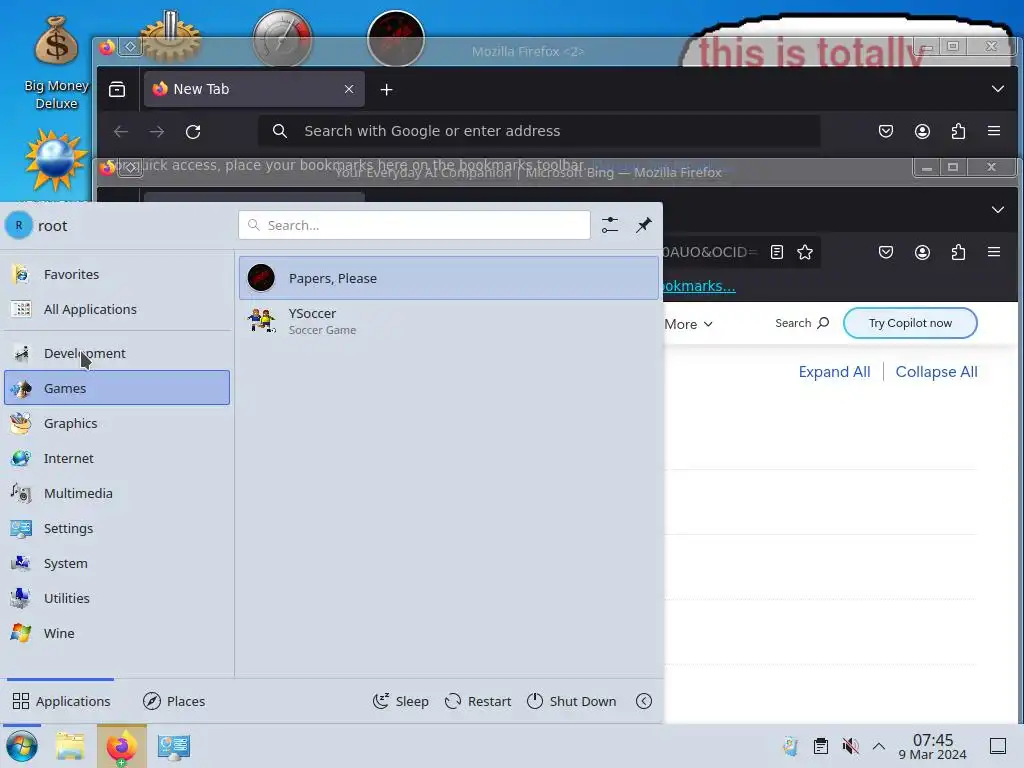Expand the list all tabs chevron in the New Tab window
Image resolution: width=1024 pixels, height=768 pixels.
[x=997, y=89]
